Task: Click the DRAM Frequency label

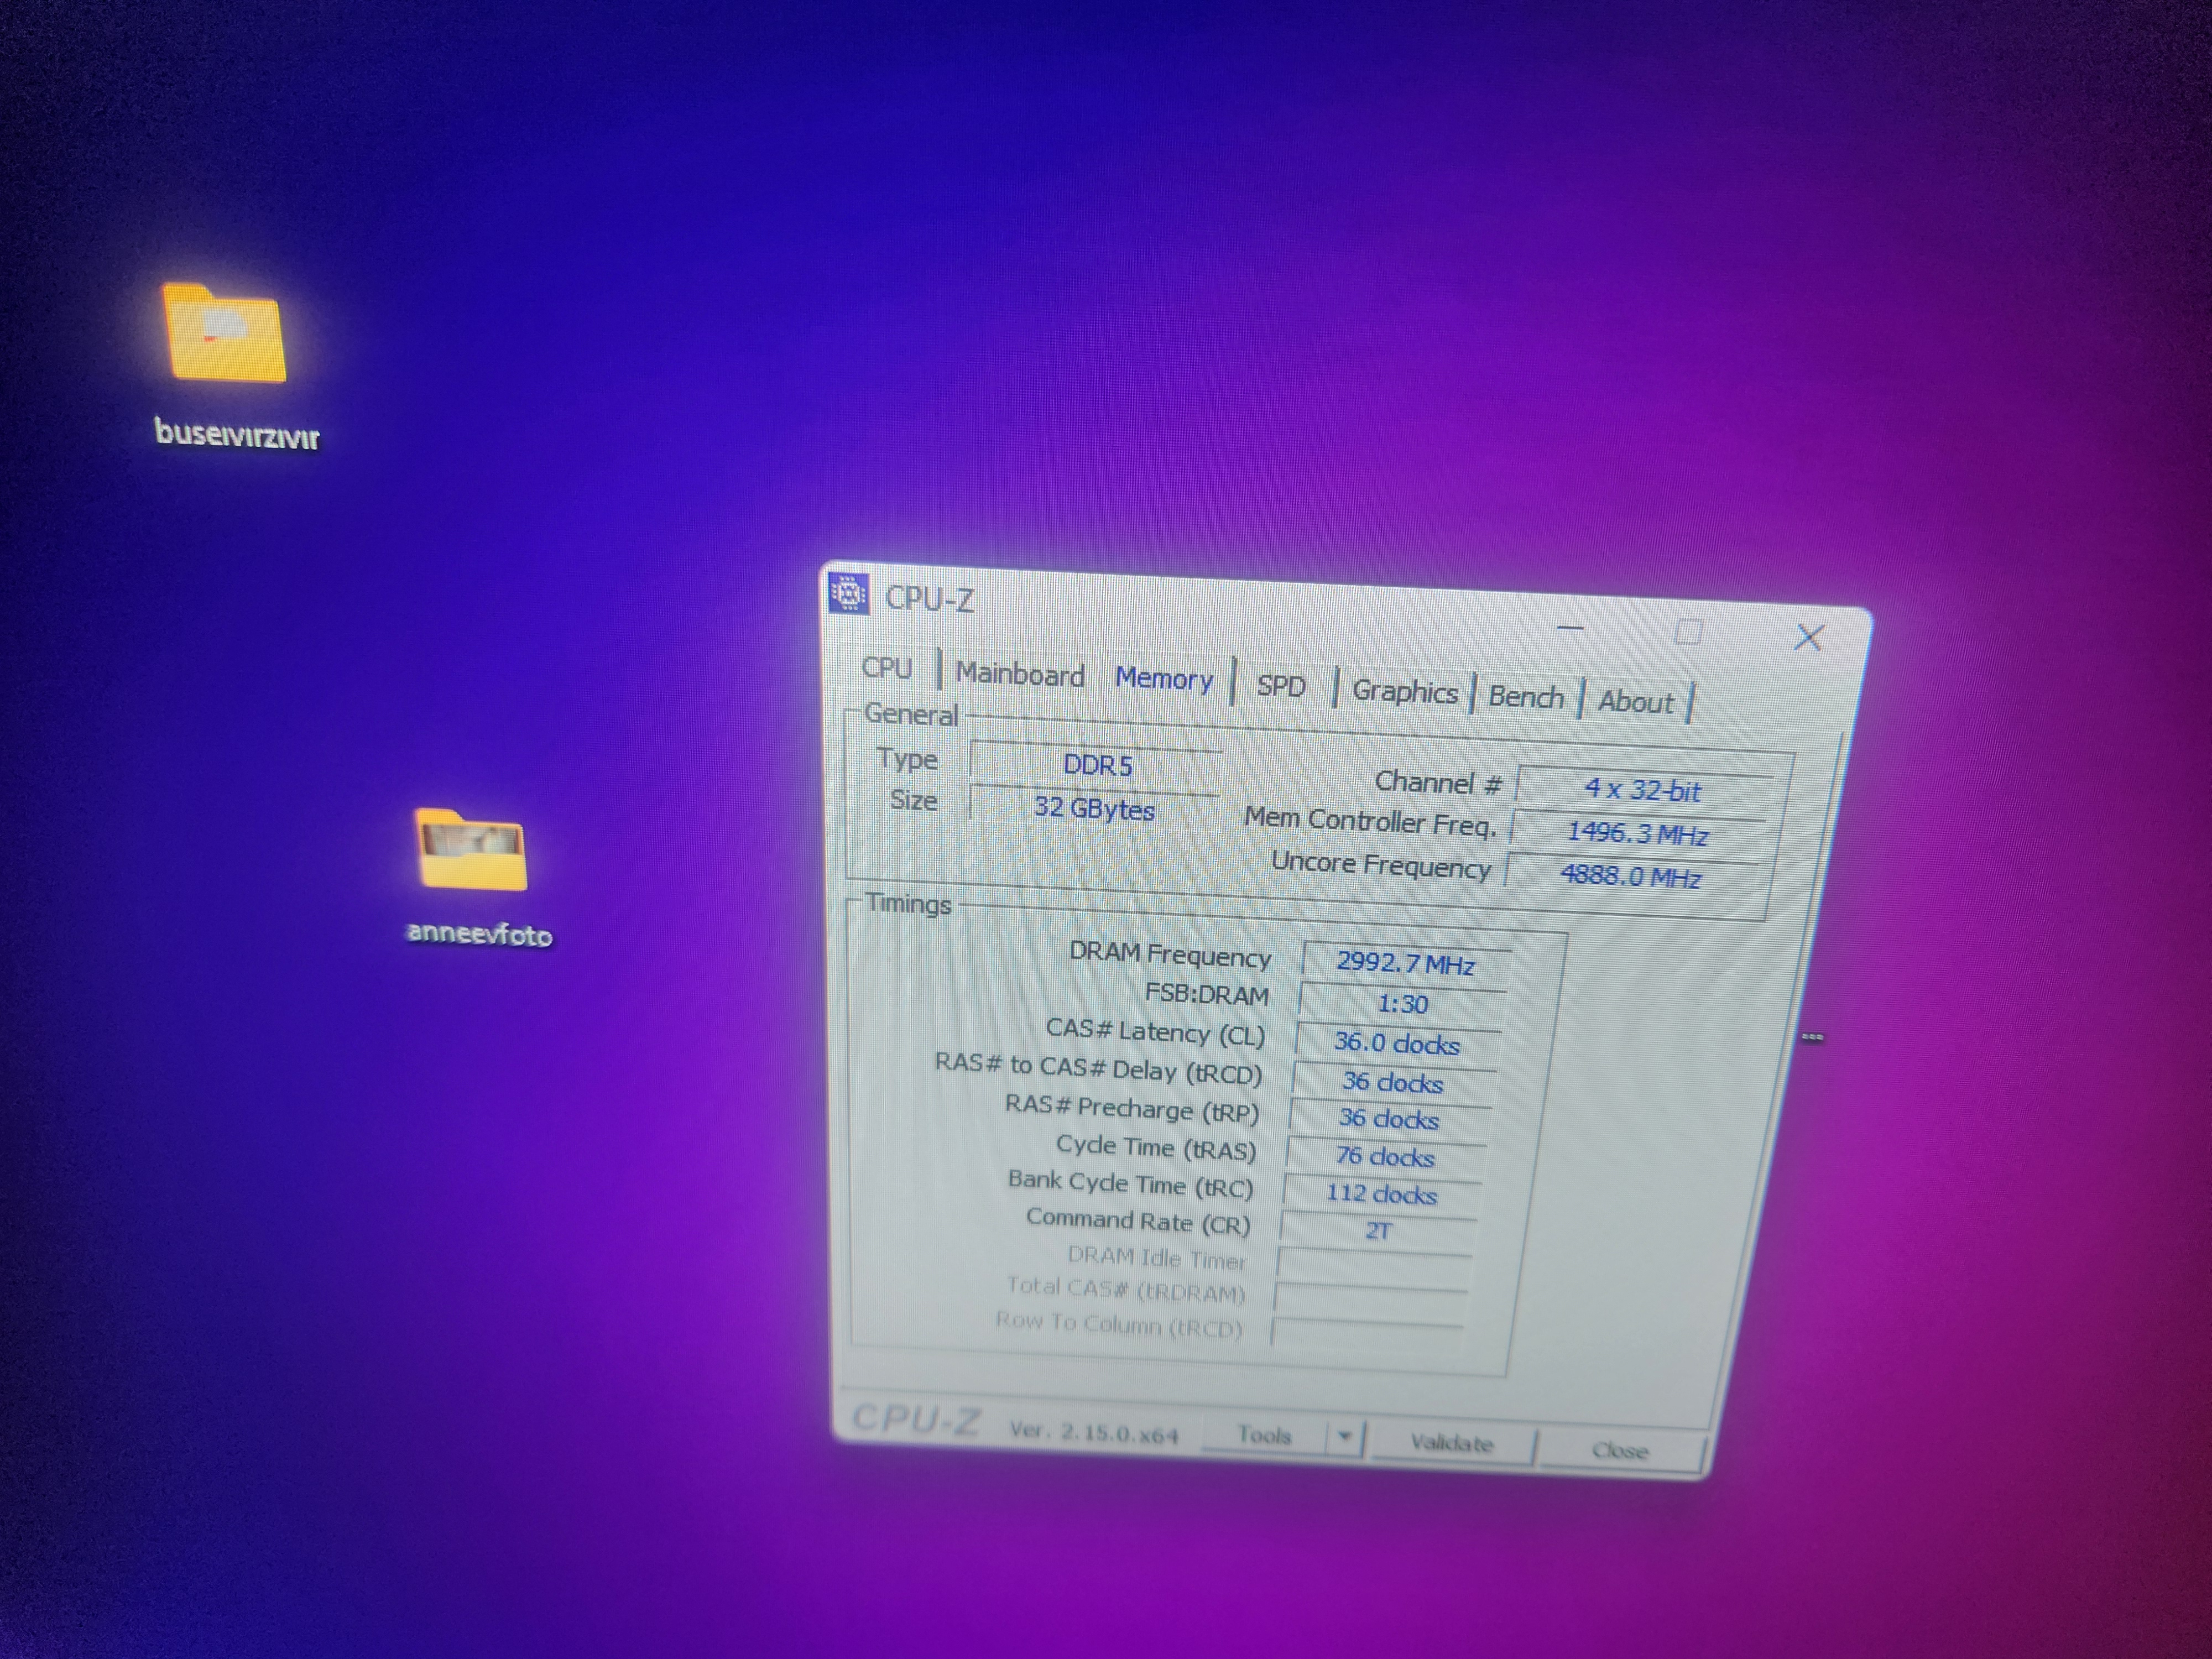Action: point(1170,954)
